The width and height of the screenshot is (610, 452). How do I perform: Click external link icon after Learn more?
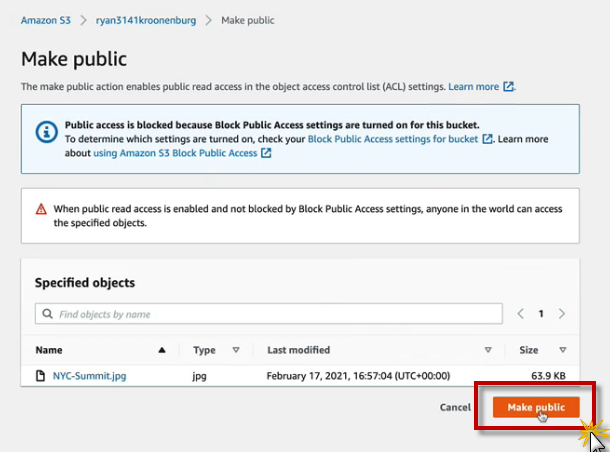click(508, 87)
